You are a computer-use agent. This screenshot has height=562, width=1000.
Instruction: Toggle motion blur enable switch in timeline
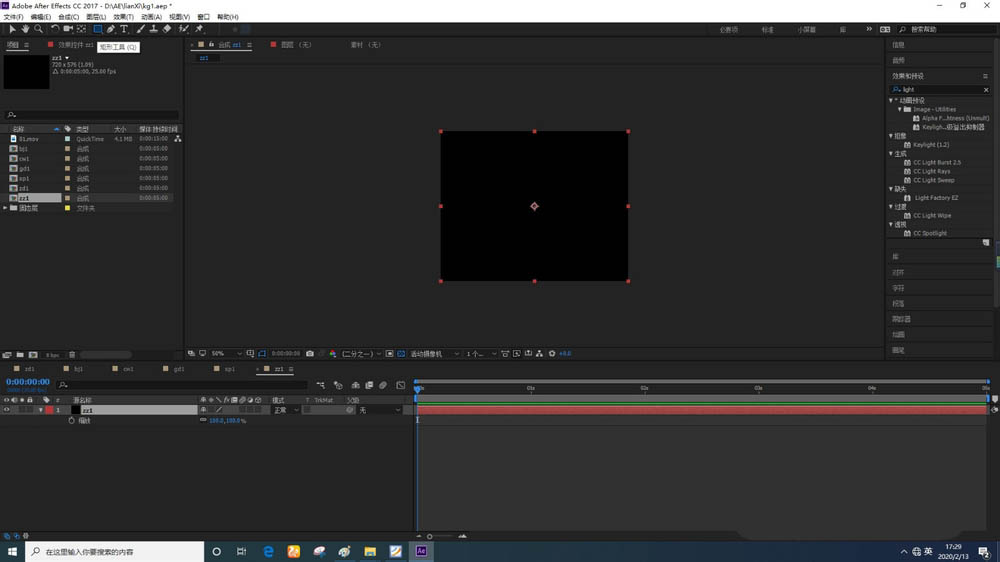coord(383,385)
